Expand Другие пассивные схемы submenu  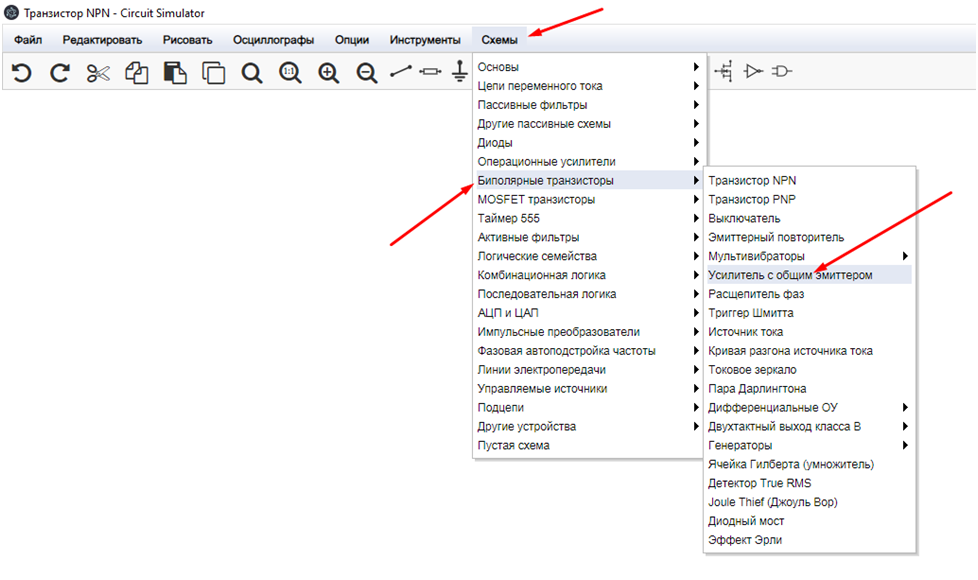coord(588,123)
